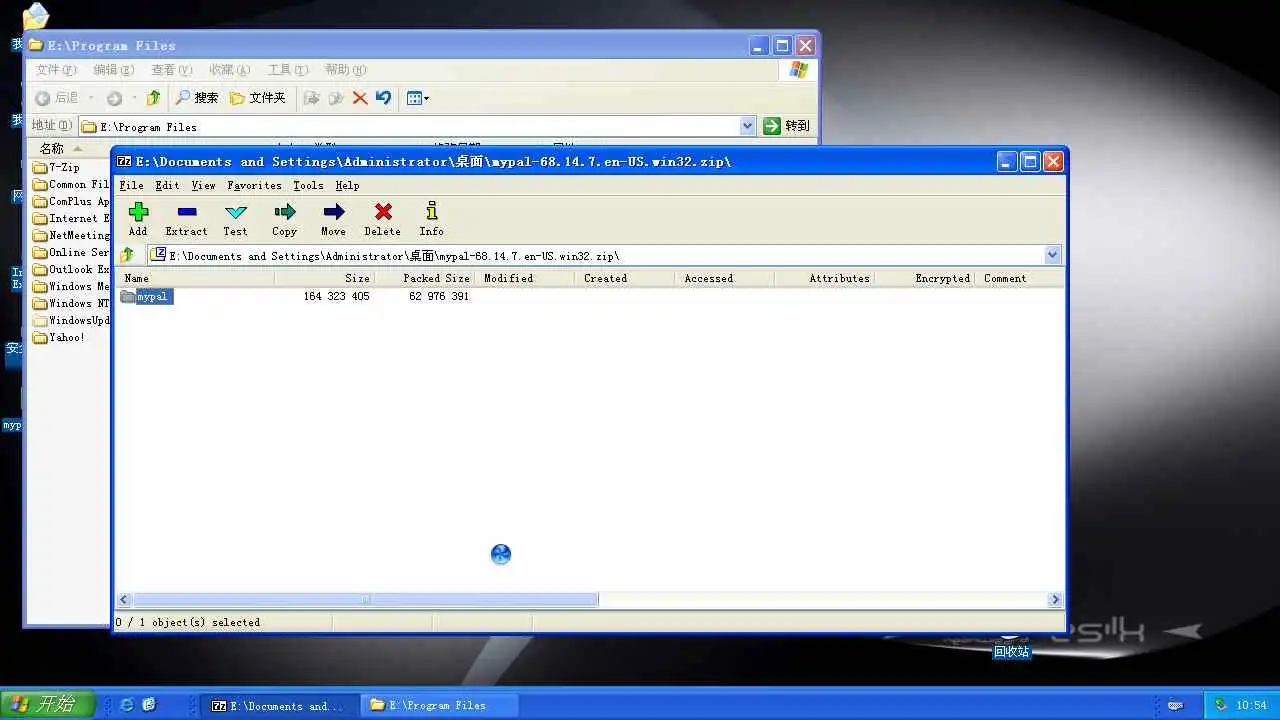Image resolution: width=1280 pixels, height=720 pixels.
Task: Click the Go (转到) button in Explorer
Action: (x=787, y=126)
